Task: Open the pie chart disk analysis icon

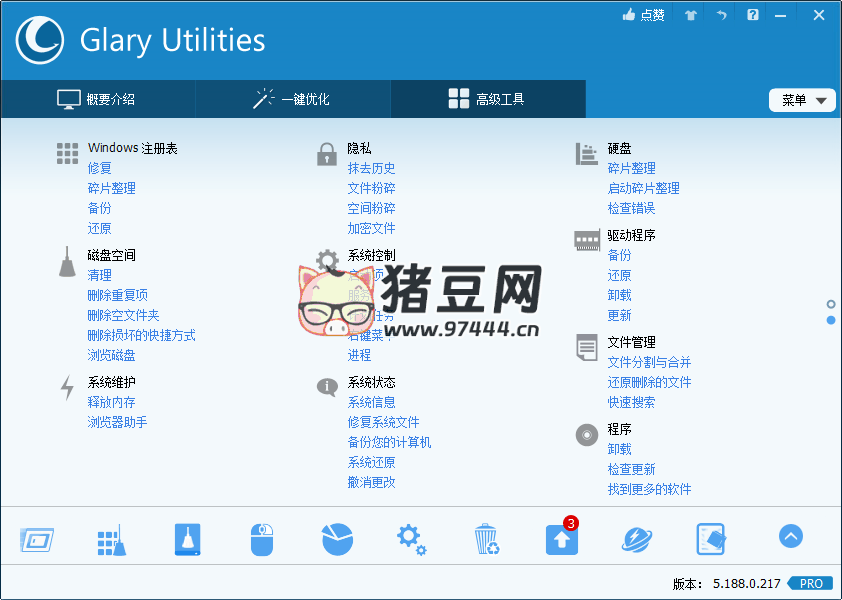Action: [x=337, y=540]
